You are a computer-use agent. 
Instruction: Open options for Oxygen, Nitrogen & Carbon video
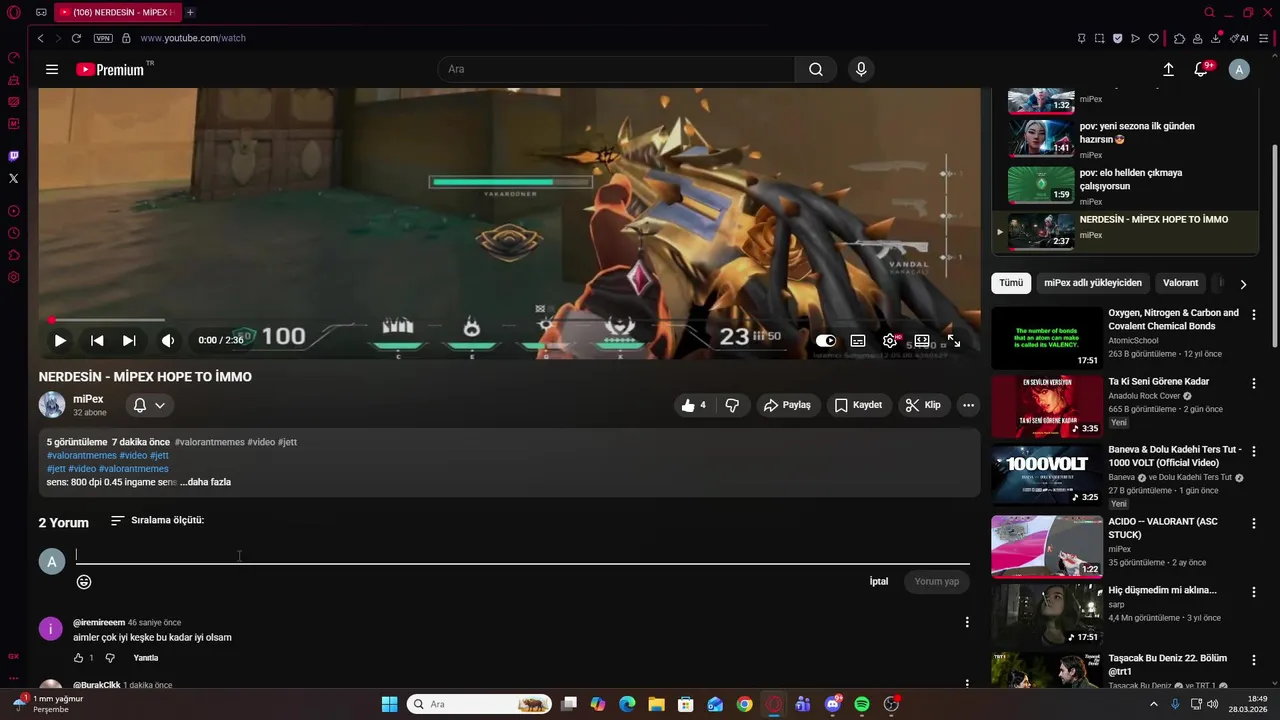1254,315
